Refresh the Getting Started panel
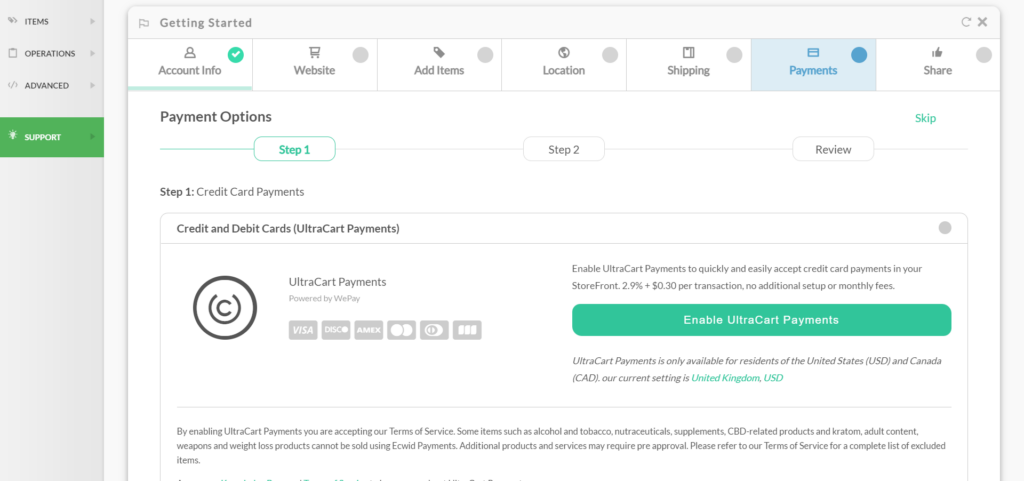Viewport: 1024px width, 481px height. (x=966, y=22)
